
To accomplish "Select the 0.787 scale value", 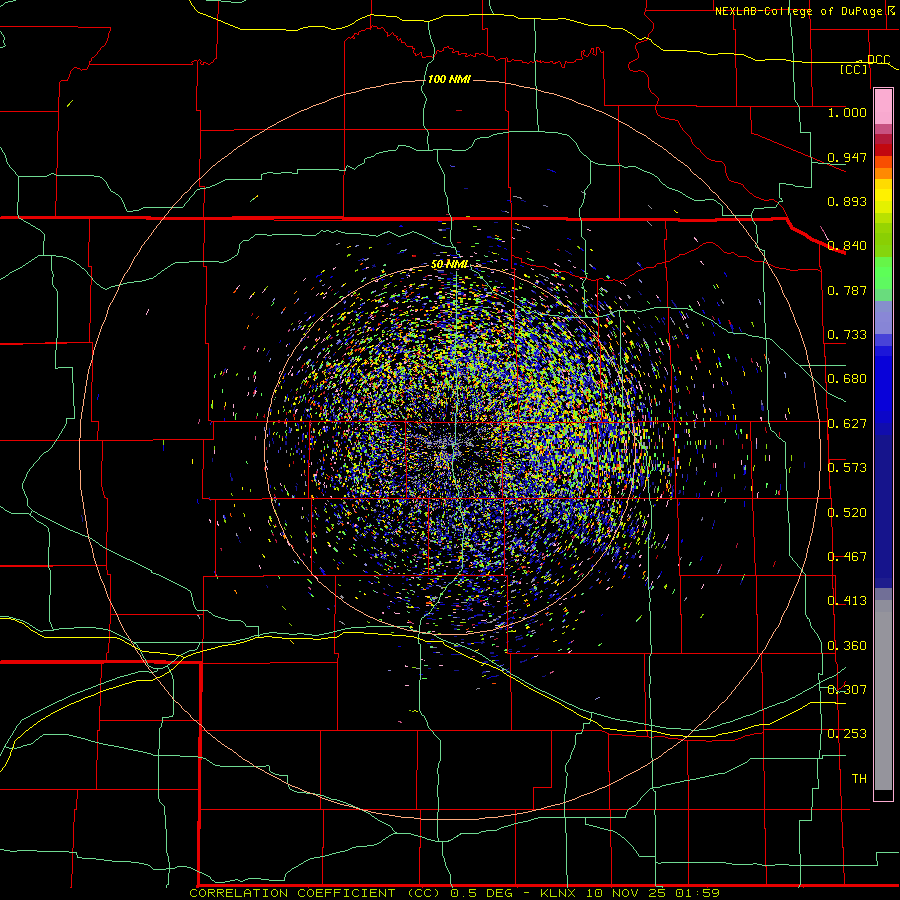I will pyautogui.click(x=847, y=290).
